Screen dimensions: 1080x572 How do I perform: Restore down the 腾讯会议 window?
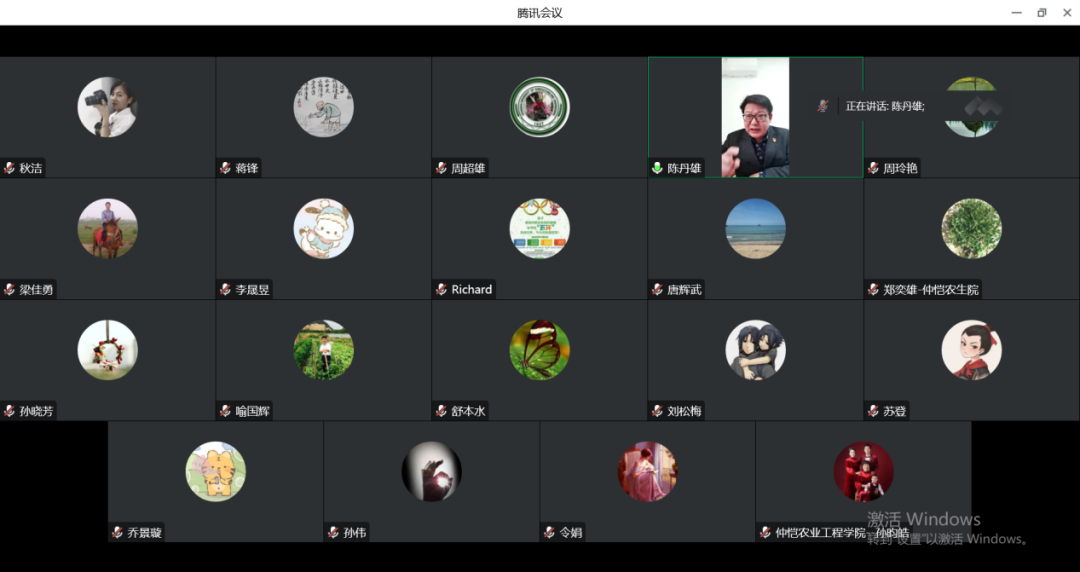tap(1041, 13)
